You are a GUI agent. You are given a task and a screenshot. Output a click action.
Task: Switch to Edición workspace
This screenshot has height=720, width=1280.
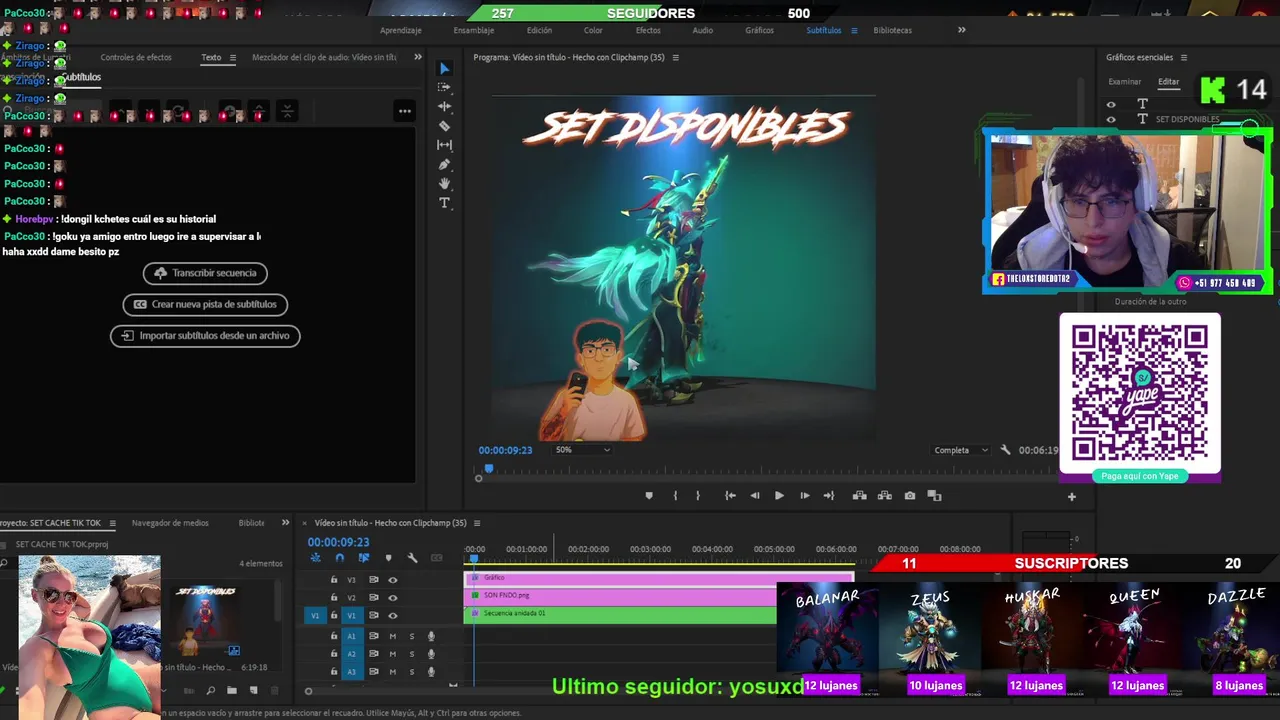[x=539, y=30]
